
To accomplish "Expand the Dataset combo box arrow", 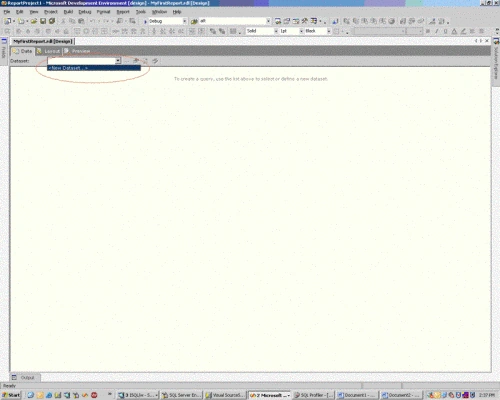I will pos(118,61).
